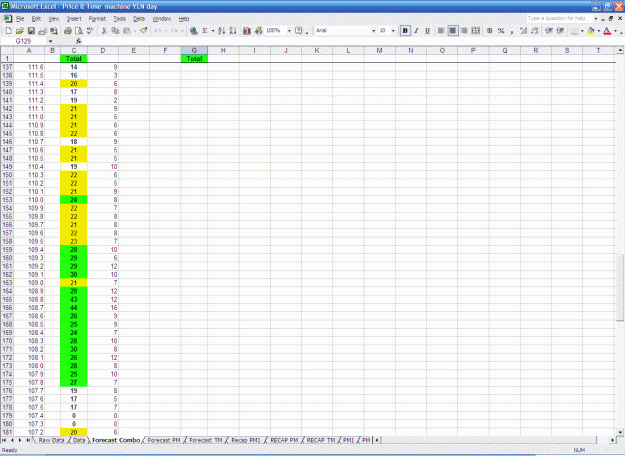The width and height of the screenshot is (625, 456).
Task: Select column C header
Action: pos(74,50)
